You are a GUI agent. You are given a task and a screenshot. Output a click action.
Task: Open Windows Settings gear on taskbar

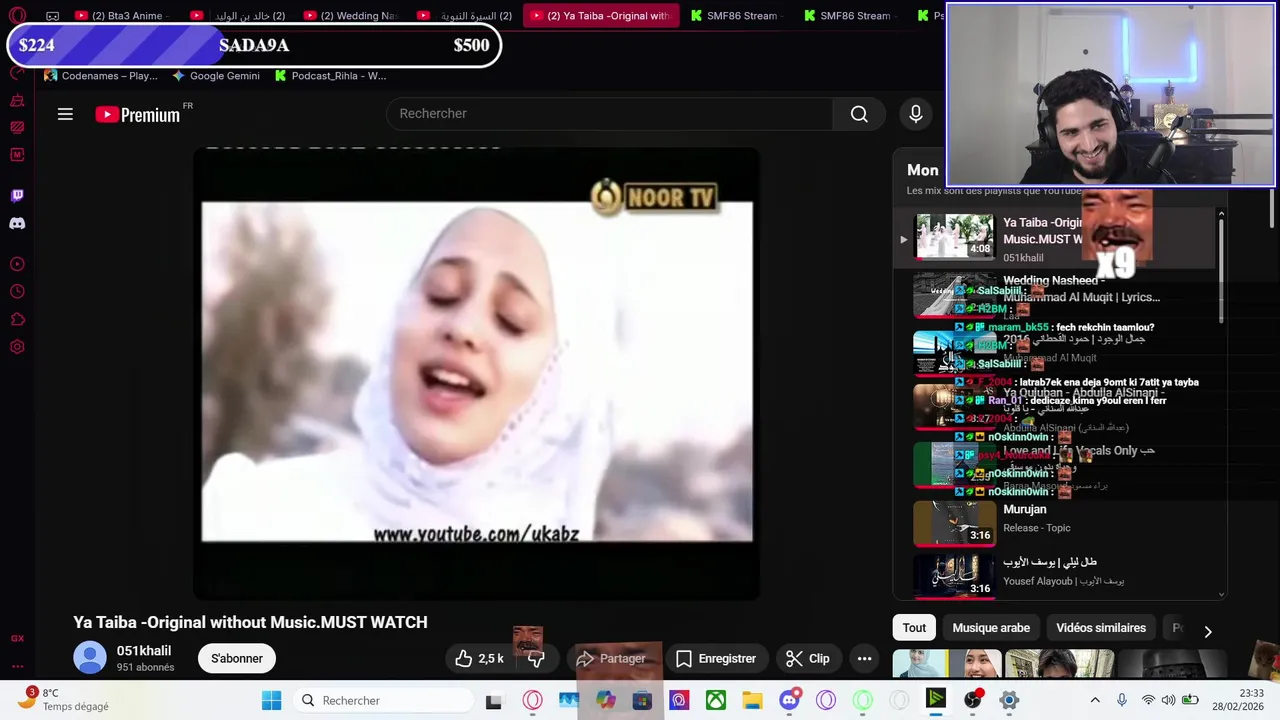pyautogui.click(x=1009, y=701)
